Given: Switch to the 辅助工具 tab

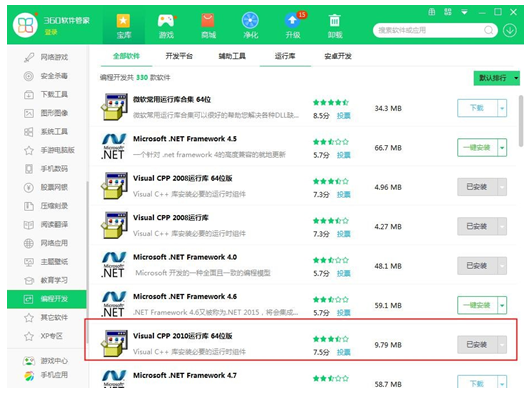Looking at the screenshot, I should [x=232, y=56].
